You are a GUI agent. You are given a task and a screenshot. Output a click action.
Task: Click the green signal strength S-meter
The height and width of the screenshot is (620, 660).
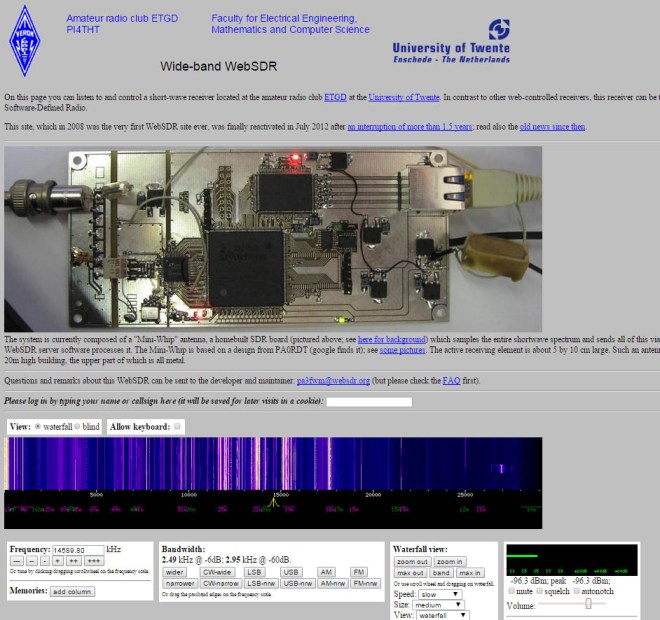(571, 559)
